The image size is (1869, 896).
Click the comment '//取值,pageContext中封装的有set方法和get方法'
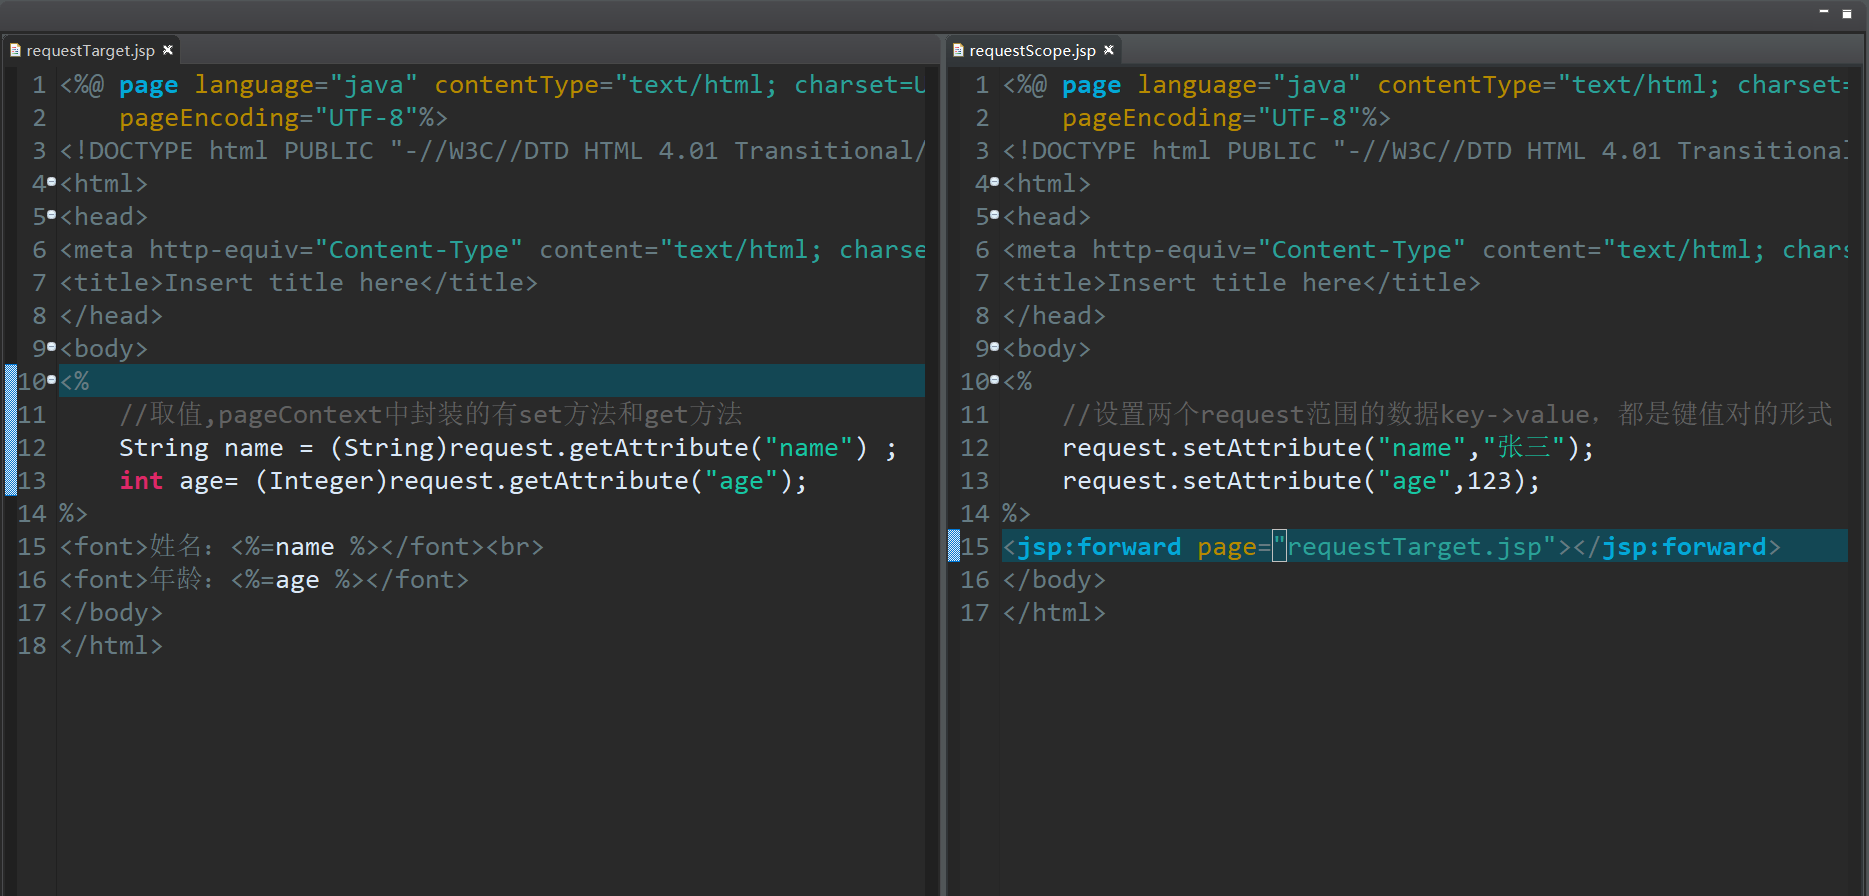[431, 414]
